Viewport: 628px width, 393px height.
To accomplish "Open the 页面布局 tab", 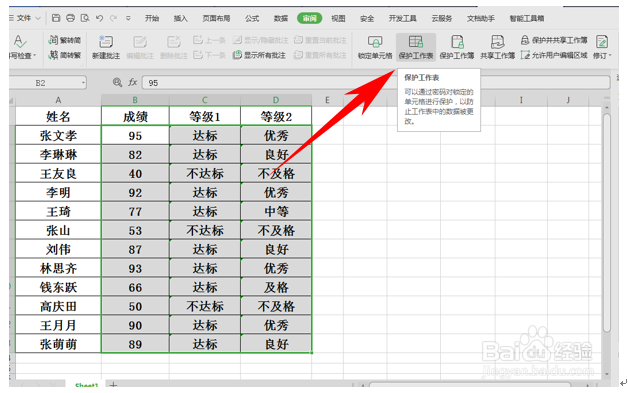I will pos(216,18).
